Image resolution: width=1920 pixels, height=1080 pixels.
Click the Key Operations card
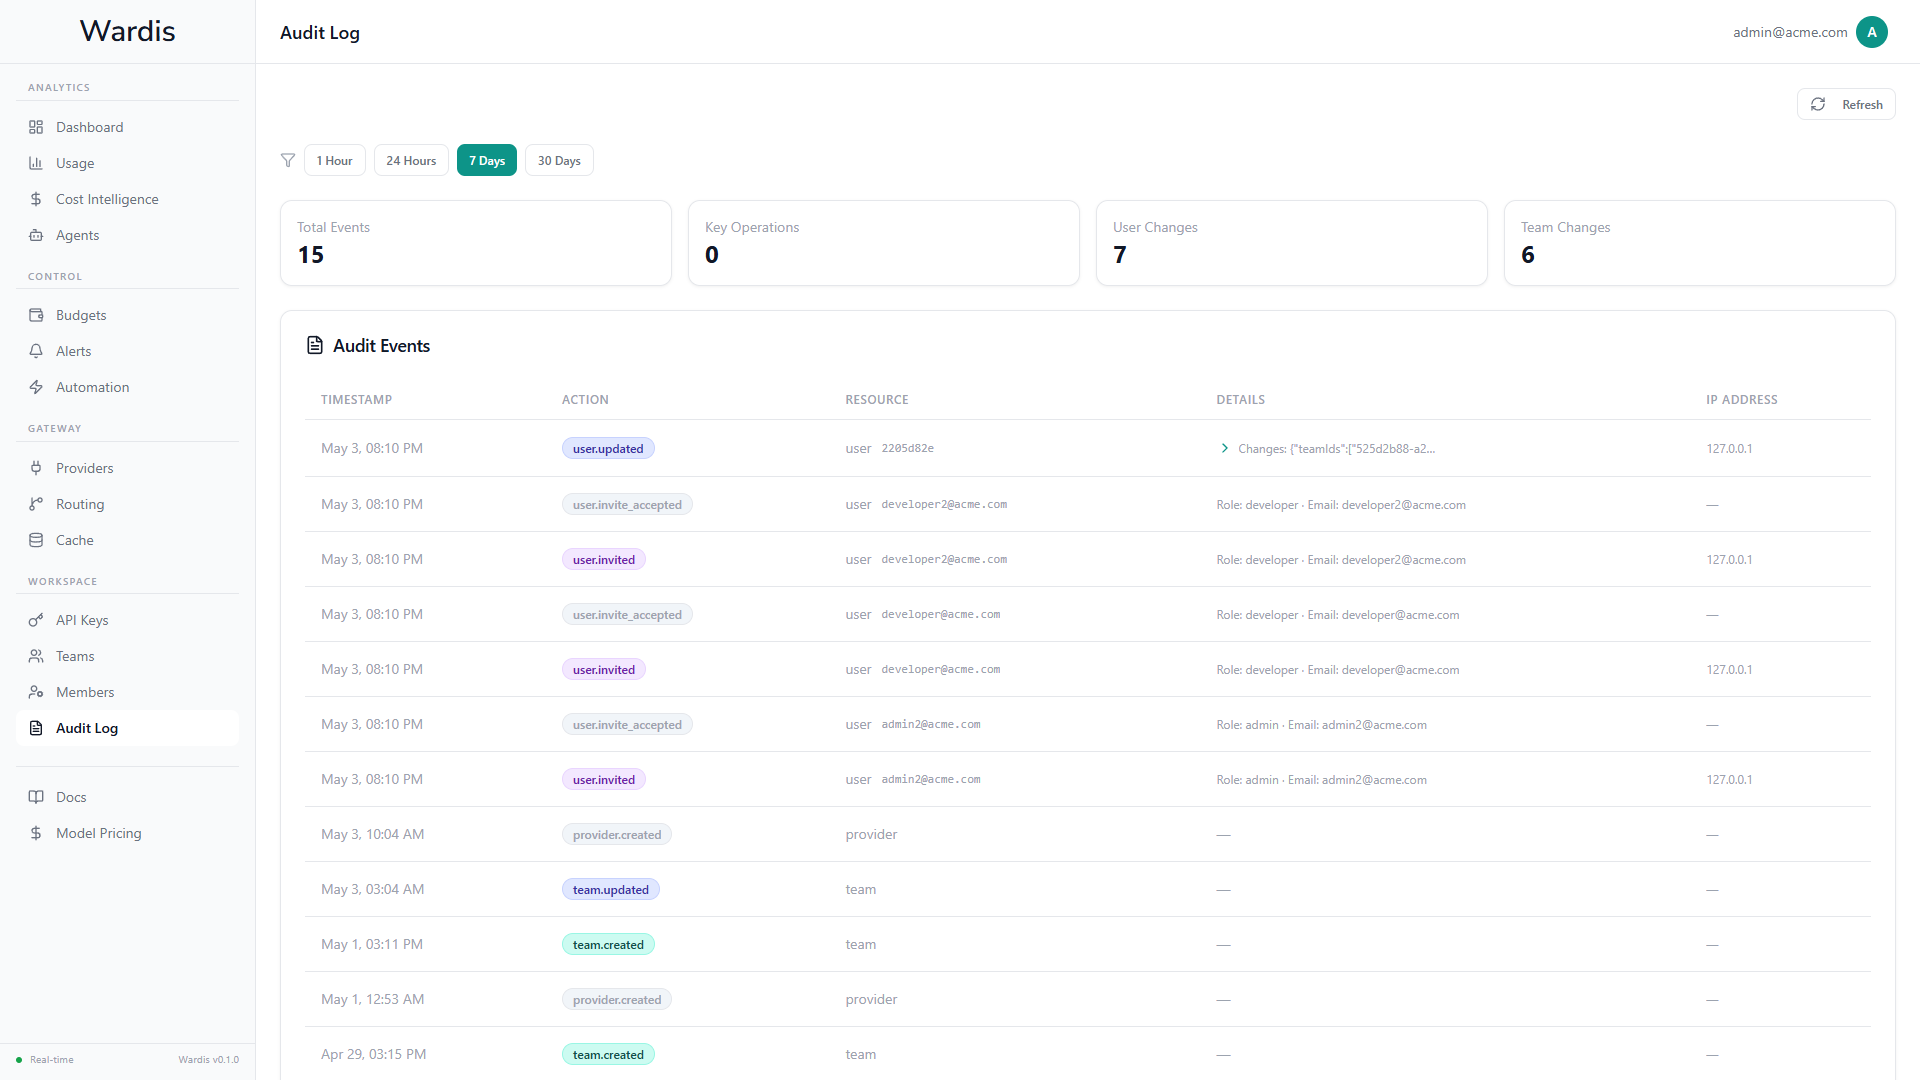coord(884,243)
